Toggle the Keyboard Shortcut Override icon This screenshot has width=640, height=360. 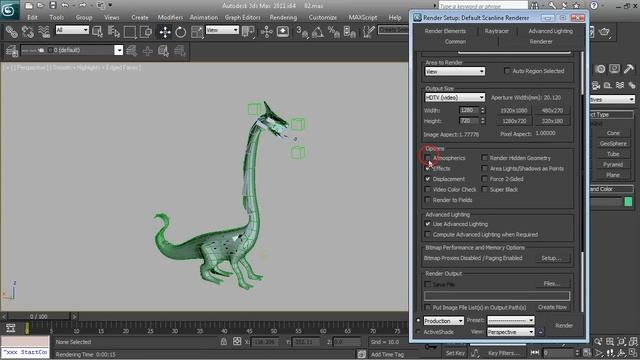(282, 31)
